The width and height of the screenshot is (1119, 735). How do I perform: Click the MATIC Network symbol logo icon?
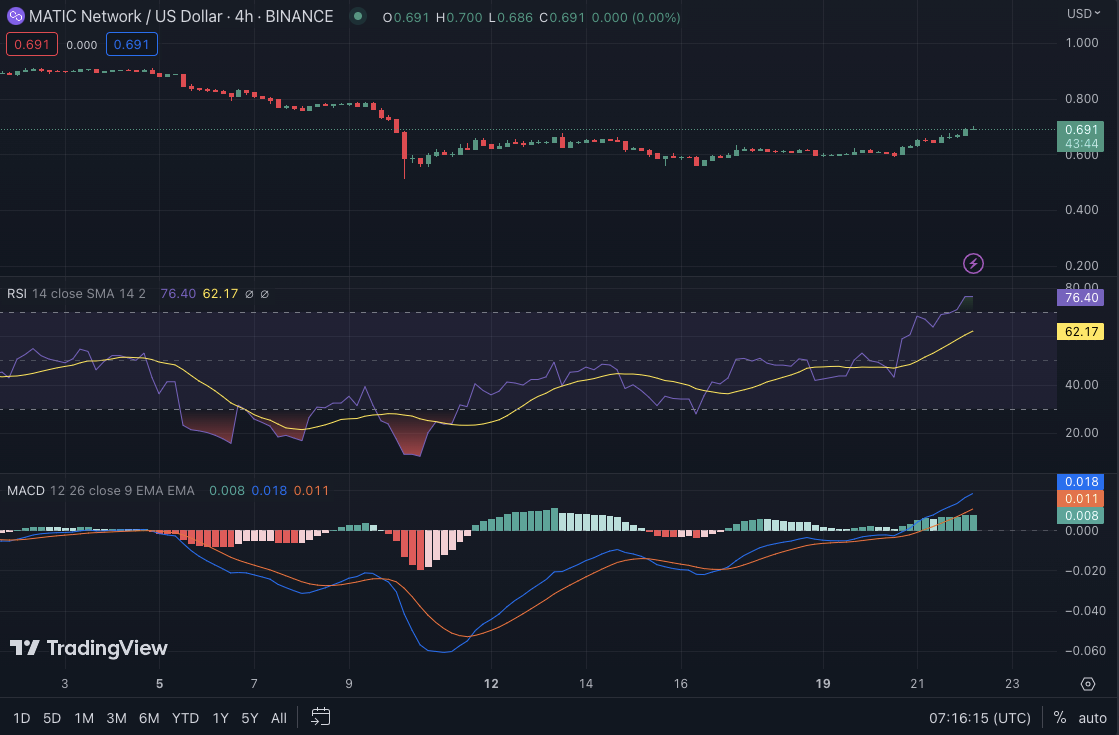pyautogui.click(x=15, y=16)
